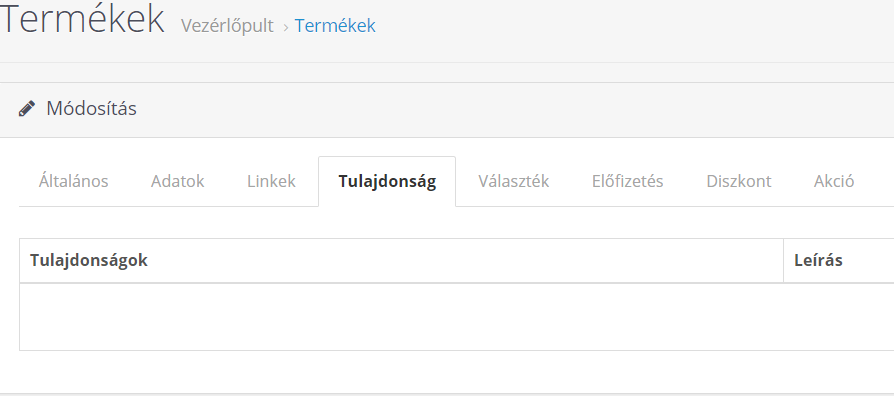
Task: Click the Módosítás panel heading text
Action: tap(91, 108)
